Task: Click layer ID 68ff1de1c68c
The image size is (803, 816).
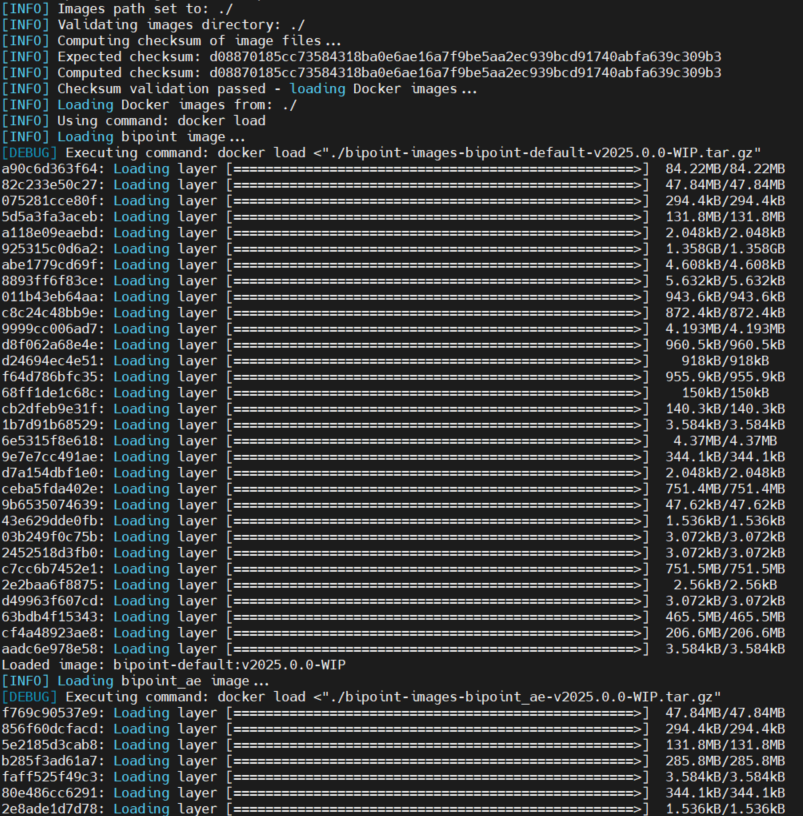Action: point(49,393)
